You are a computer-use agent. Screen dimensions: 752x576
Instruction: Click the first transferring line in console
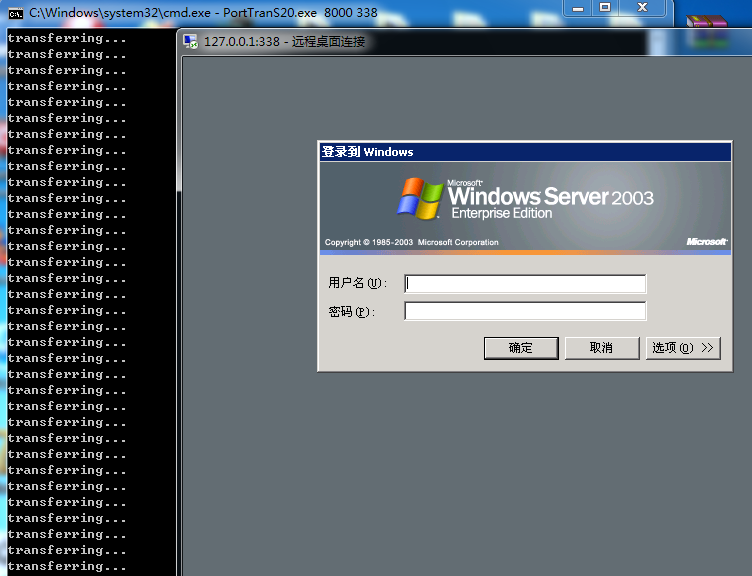point(67,38)
